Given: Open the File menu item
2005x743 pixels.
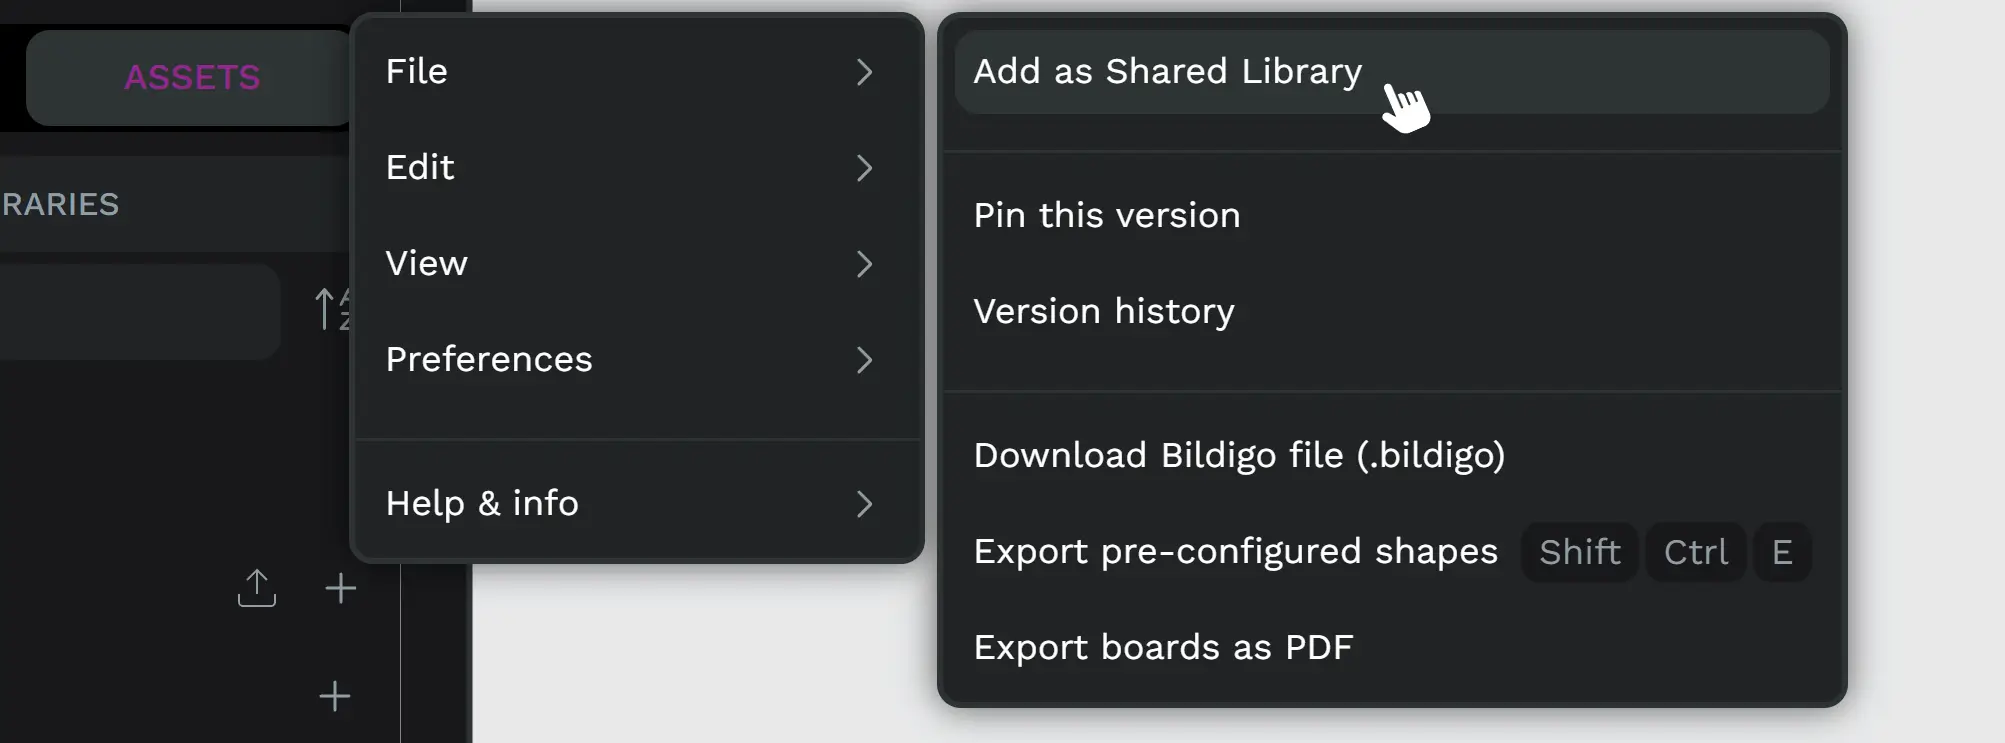Looking at the screenshot, I should [x=417, y=72].
